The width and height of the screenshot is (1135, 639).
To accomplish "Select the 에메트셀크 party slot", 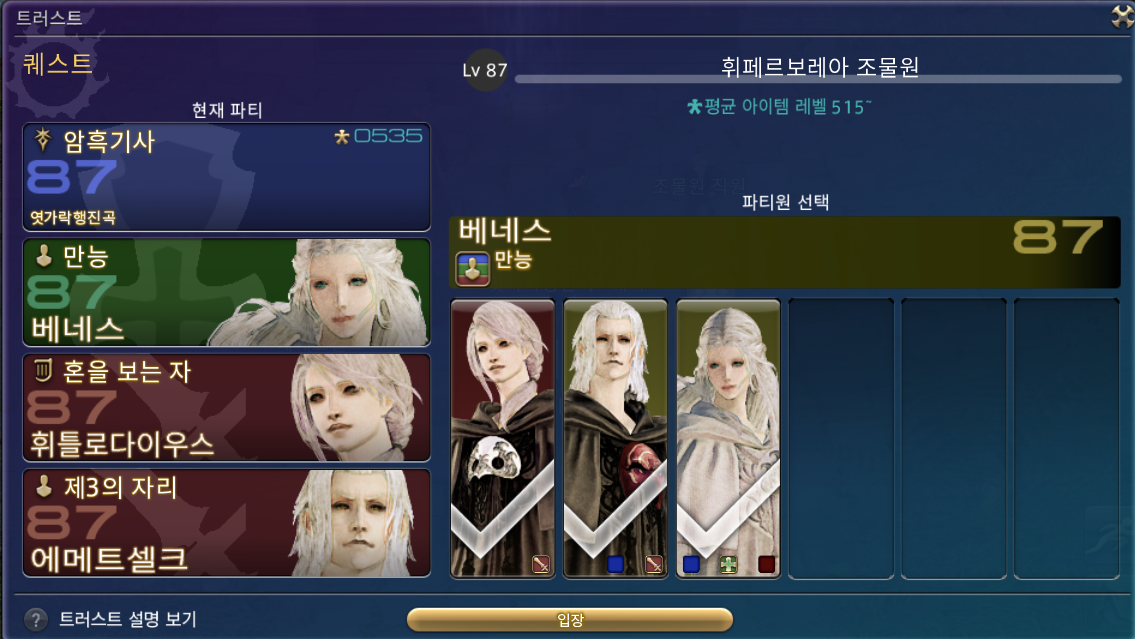I will (x=227, y=522).
